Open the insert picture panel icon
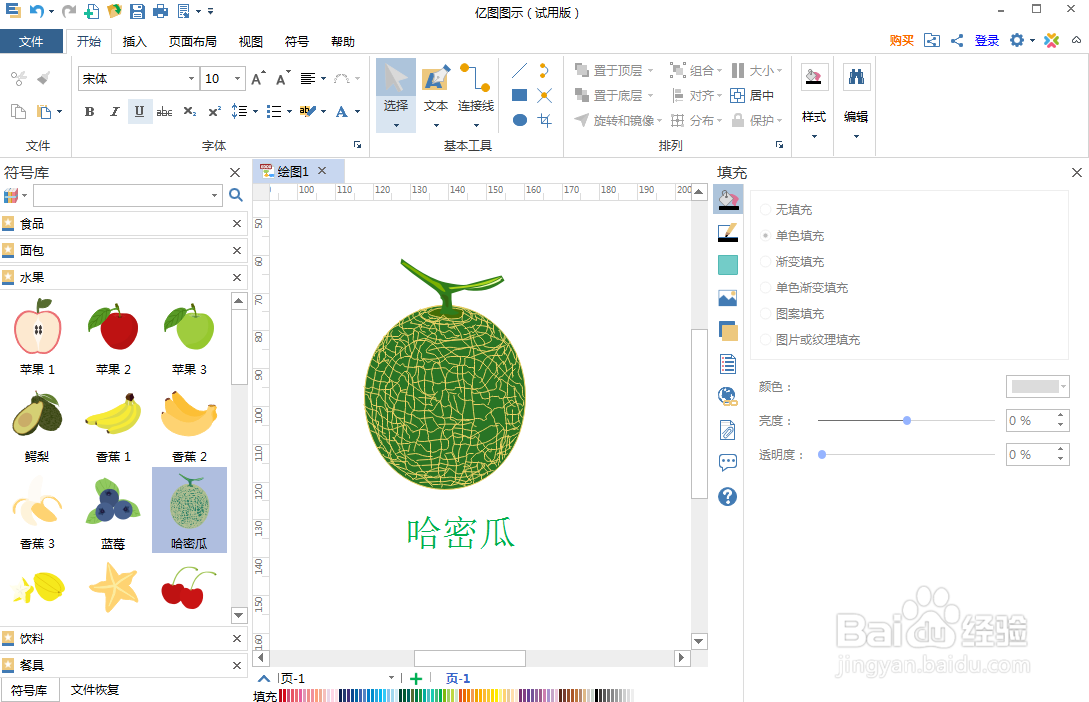1089x702 pixels. pyautogui.click(x=727, y=298)
